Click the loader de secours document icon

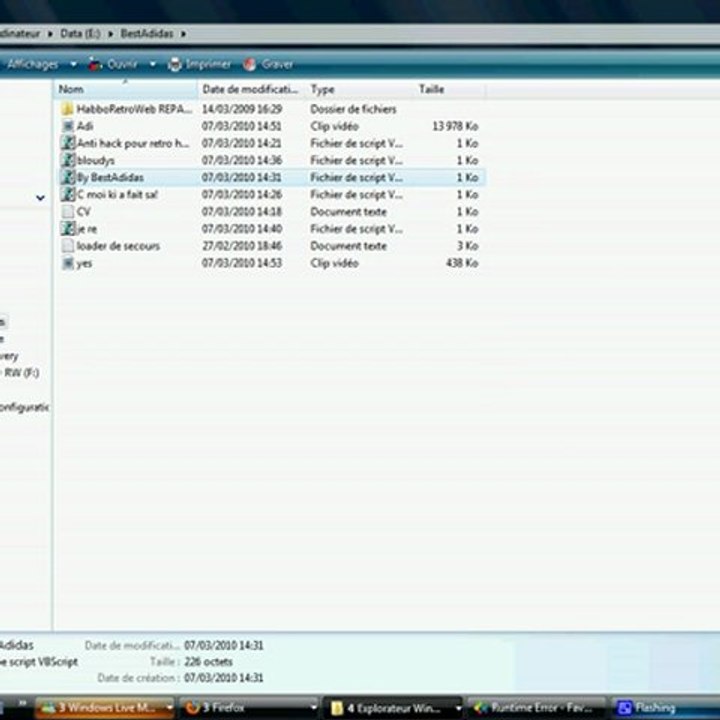point(68,246)
